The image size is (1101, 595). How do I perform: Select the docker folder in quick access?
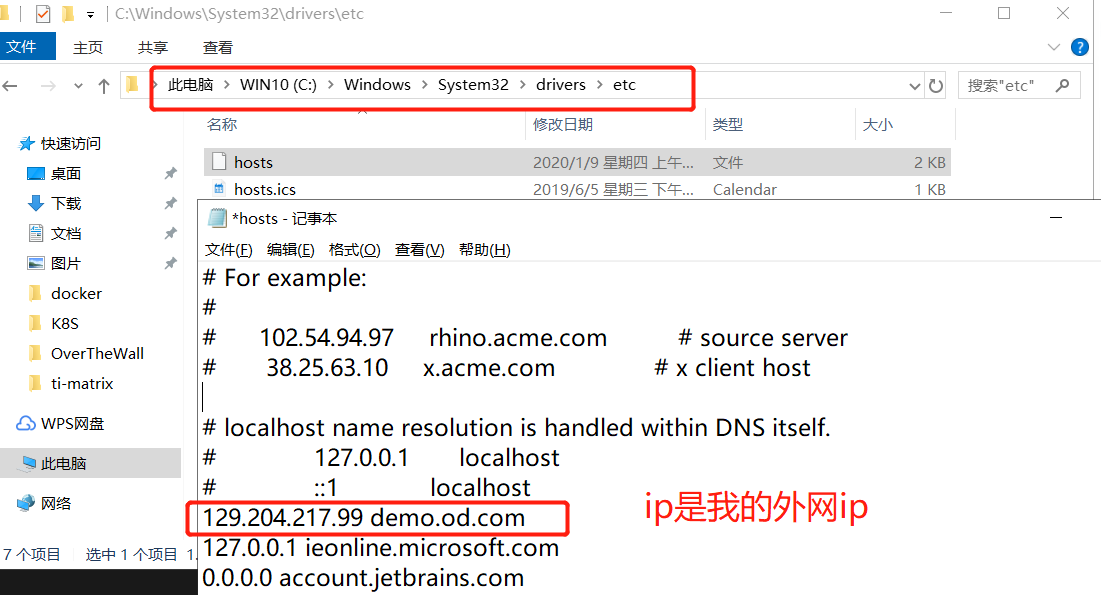(76, 294)
